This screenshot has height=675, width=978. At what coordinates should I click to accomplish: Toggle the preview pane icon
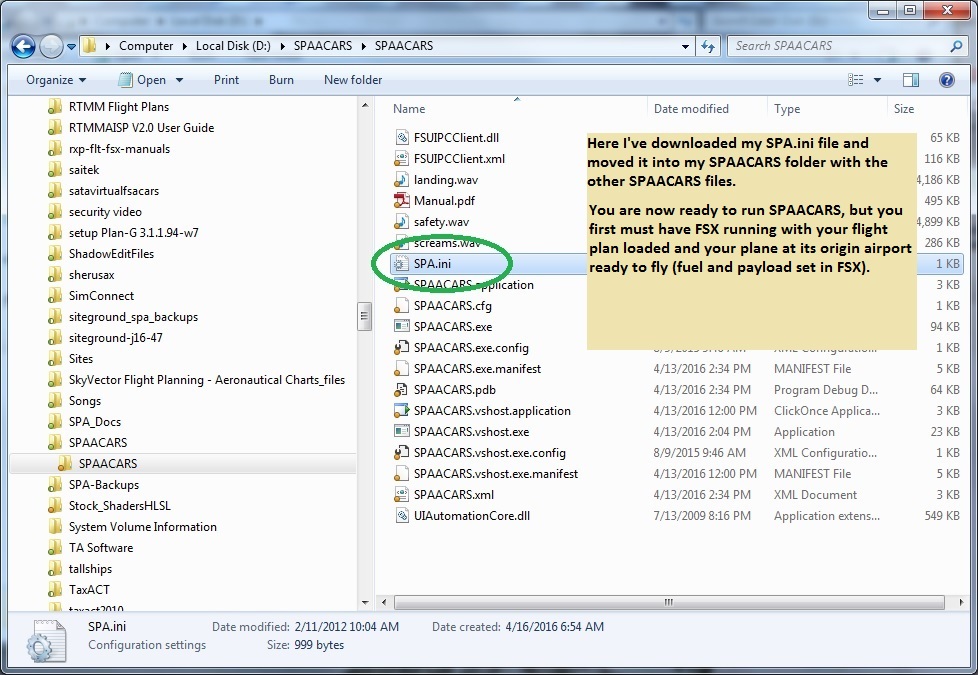(x=911, y=80)
